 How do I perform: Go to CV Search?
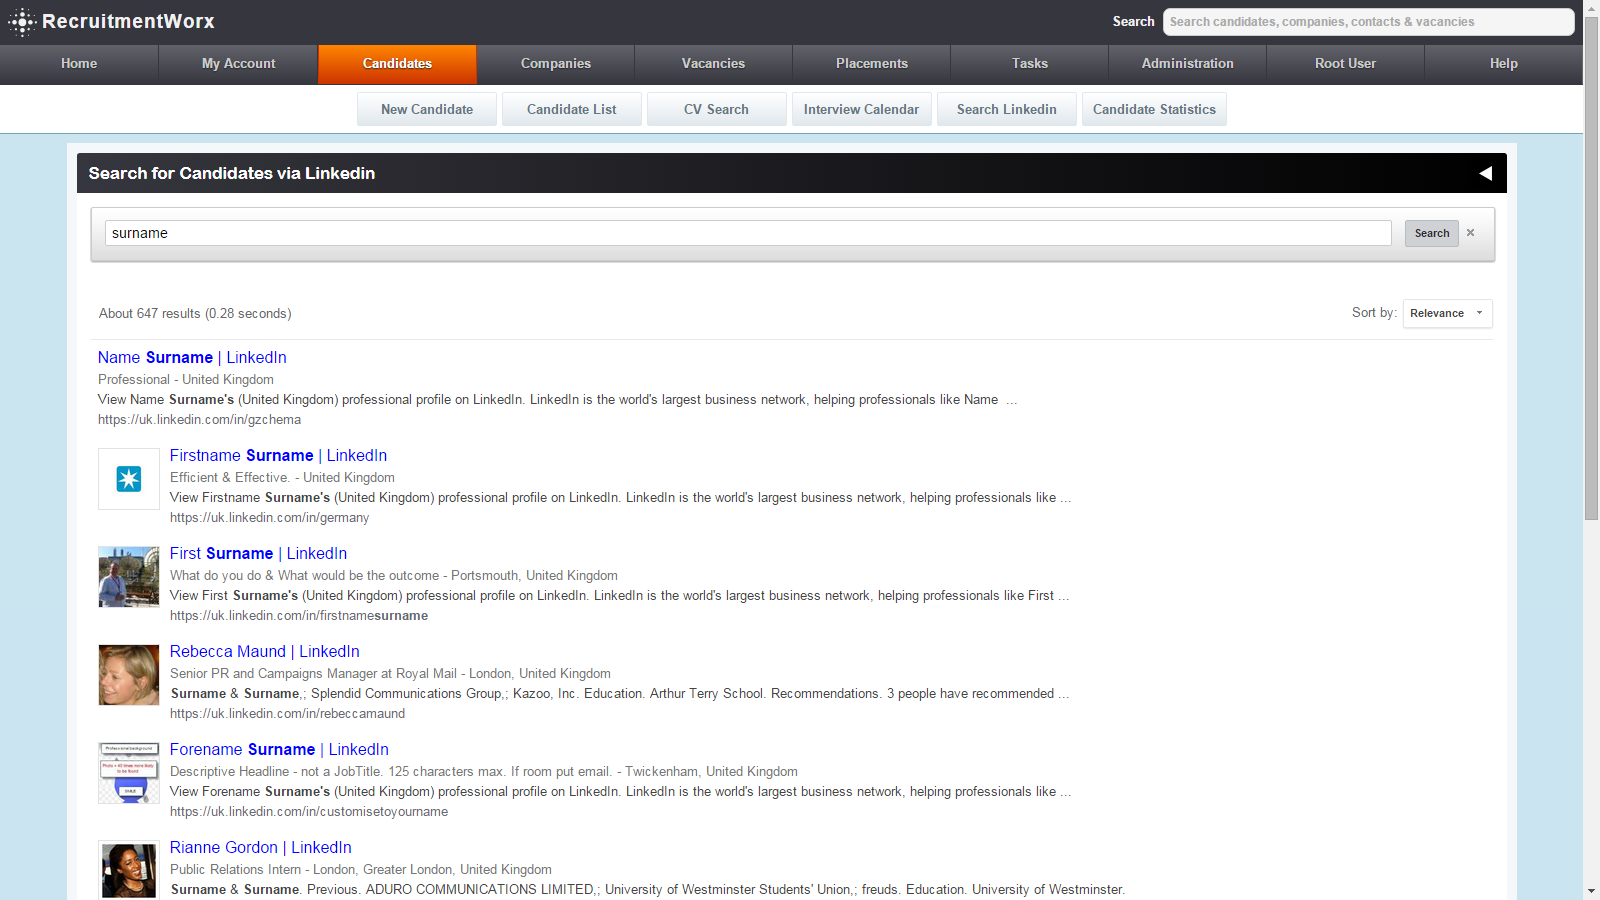click(716, 109)
